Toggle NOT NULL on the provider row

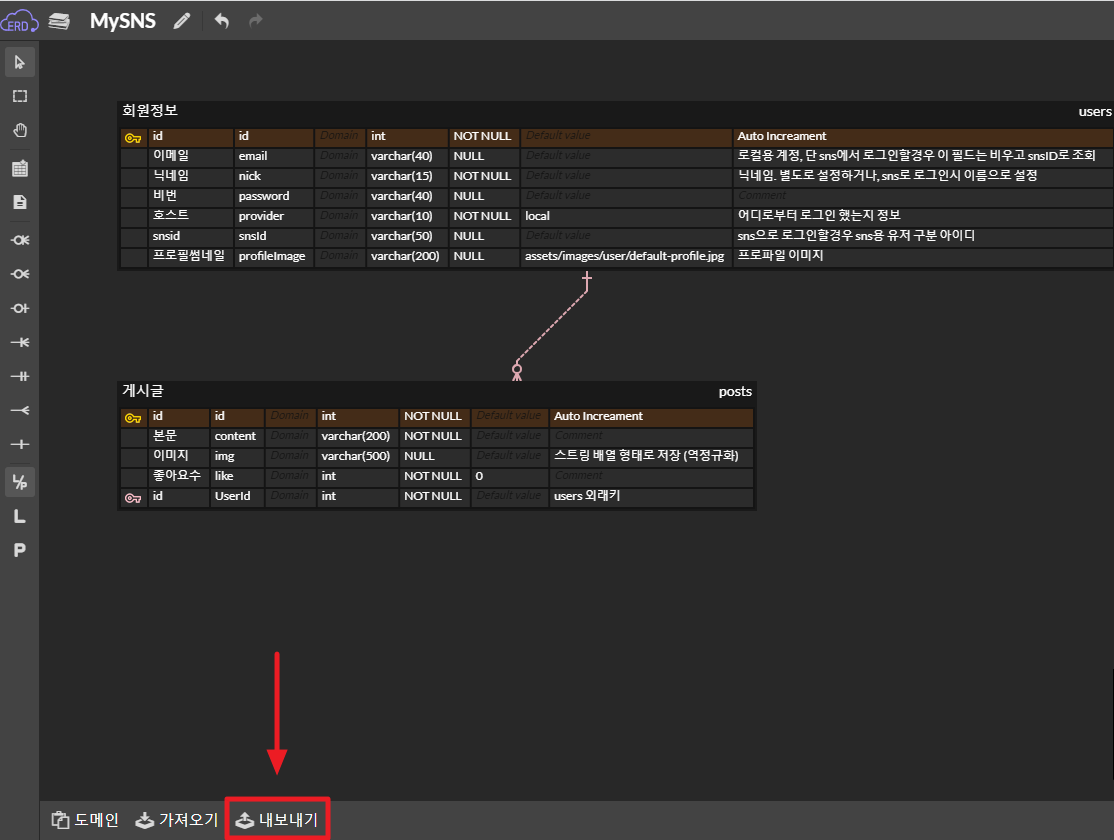pyautogui.click(x=483, y=216)
